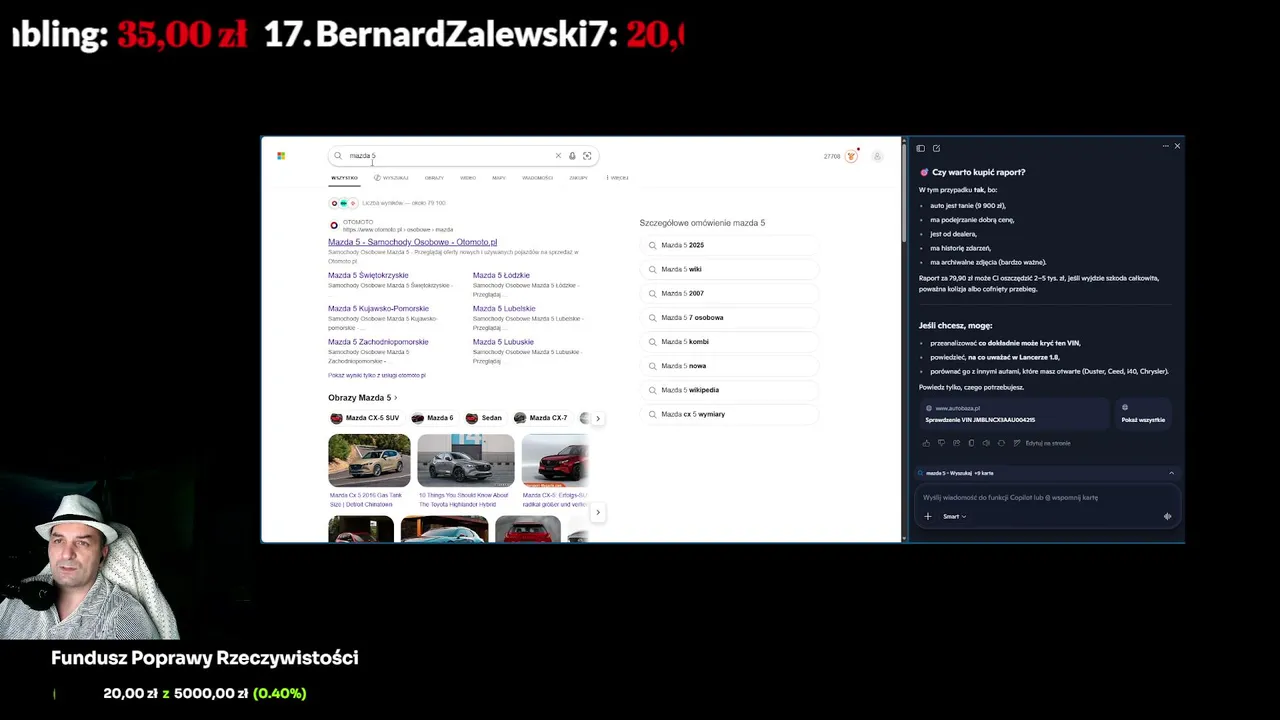Open the gray Toyota Highlander thumbnail

coord(466,460)
